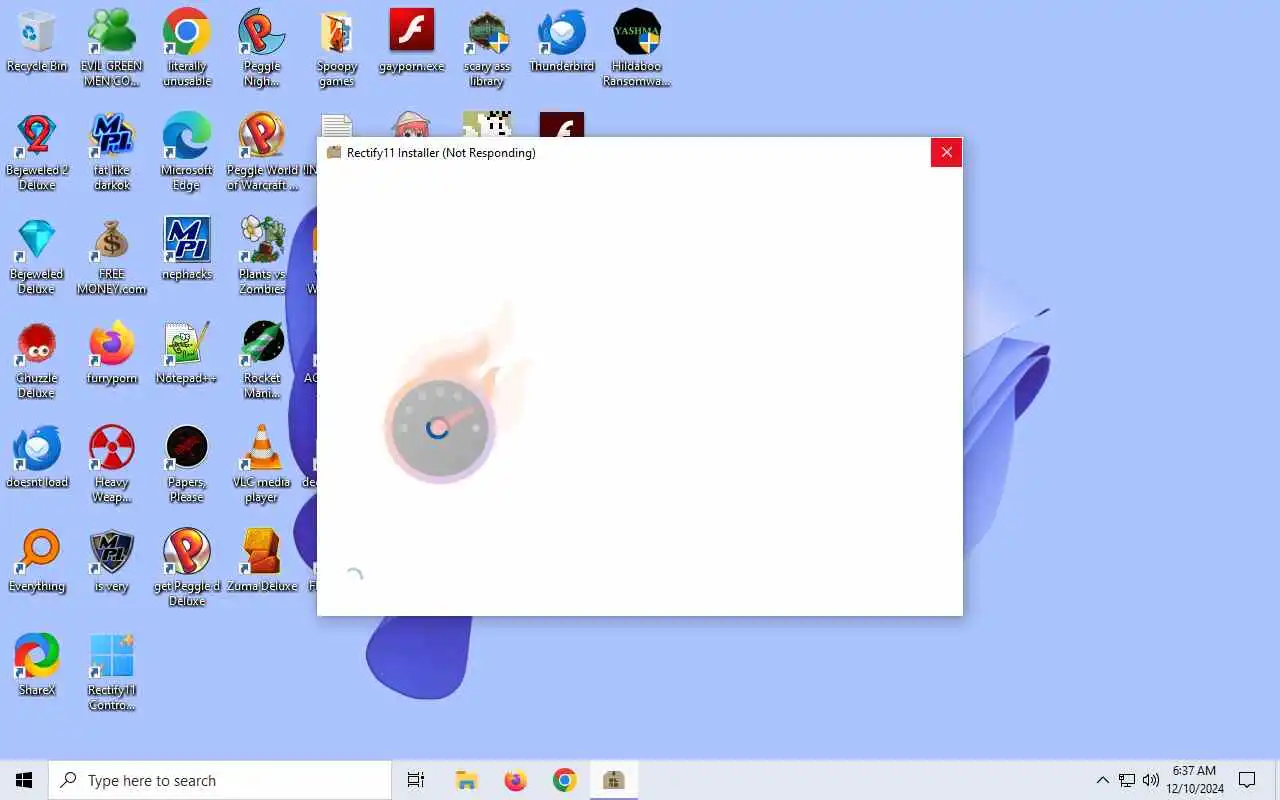Launch Chrome from the taskbar

565,780
